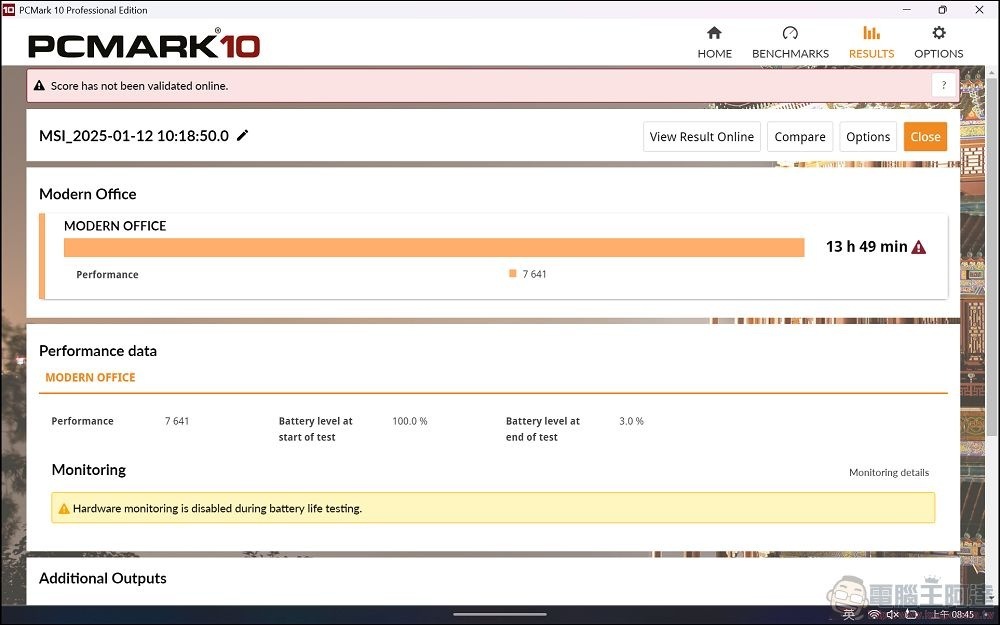Image resolution: width=1000 pixels, height=625 pixels.
Task: Click the red warning icon beside 13 h 49 min
Action: (919, 247)
